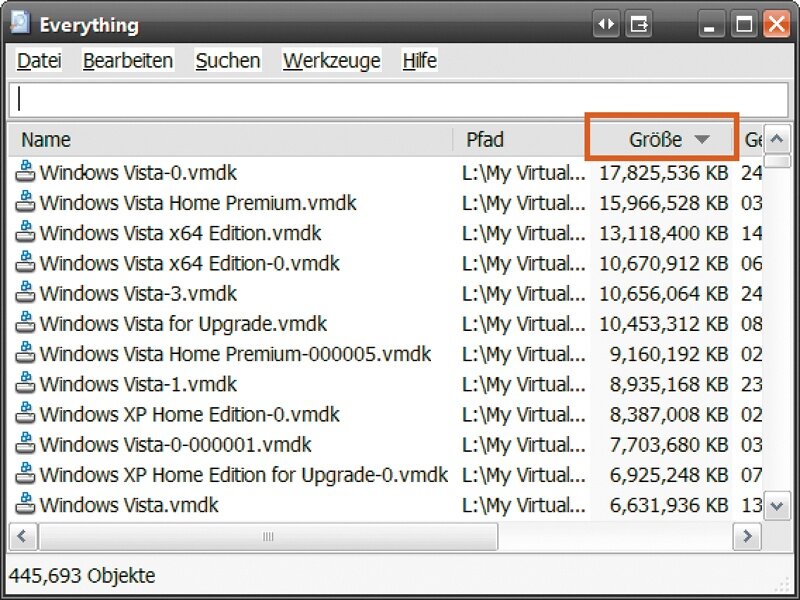The height and width of the screenshot is (600, 800).
Task: Click the file icon of Windows Vista.vmdk
Action: [25, 505]
